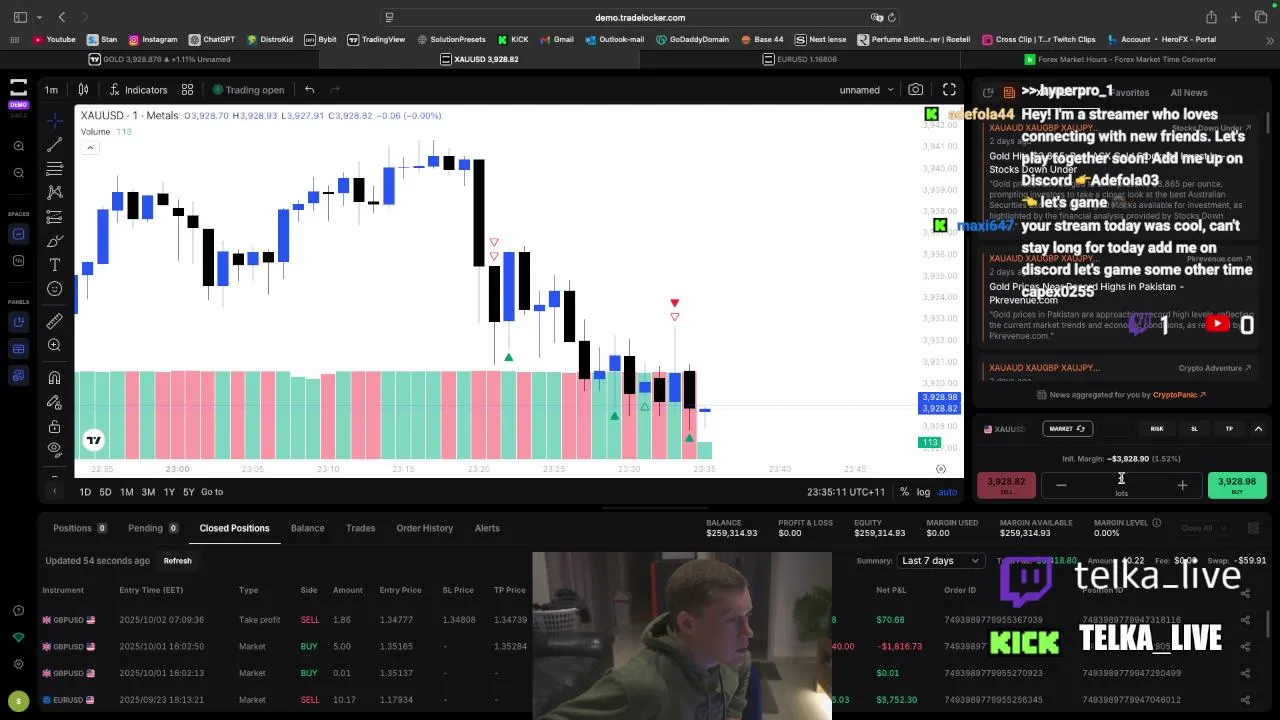Zoom out using sidebar magnifier minus

pyautogui.click(x=18, y=173)
